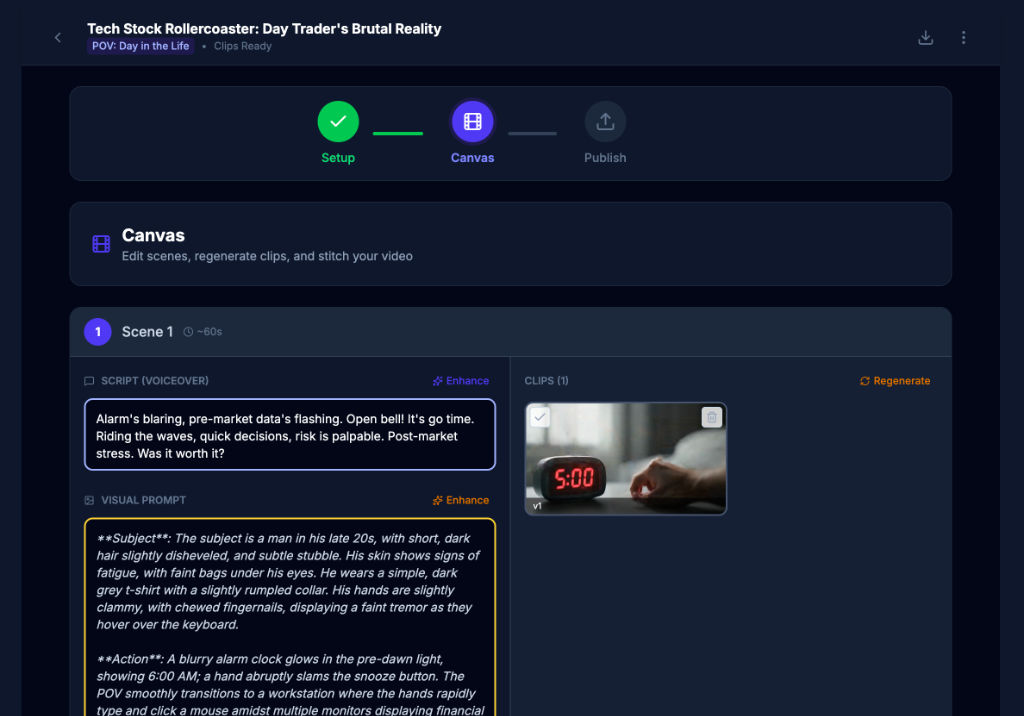This screenshot has width=1024, height=716.
Task: Regenerate the Scene 1 clips
Action: pyautogui.click(x=894, y=381)
